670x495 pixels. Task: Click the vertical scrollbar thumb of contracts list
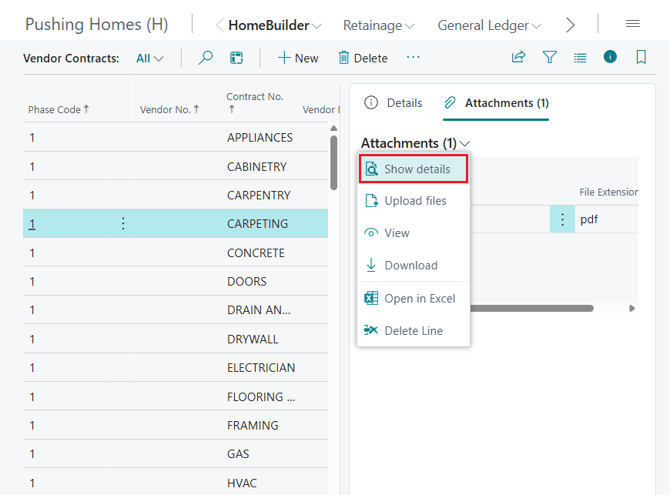334,162
